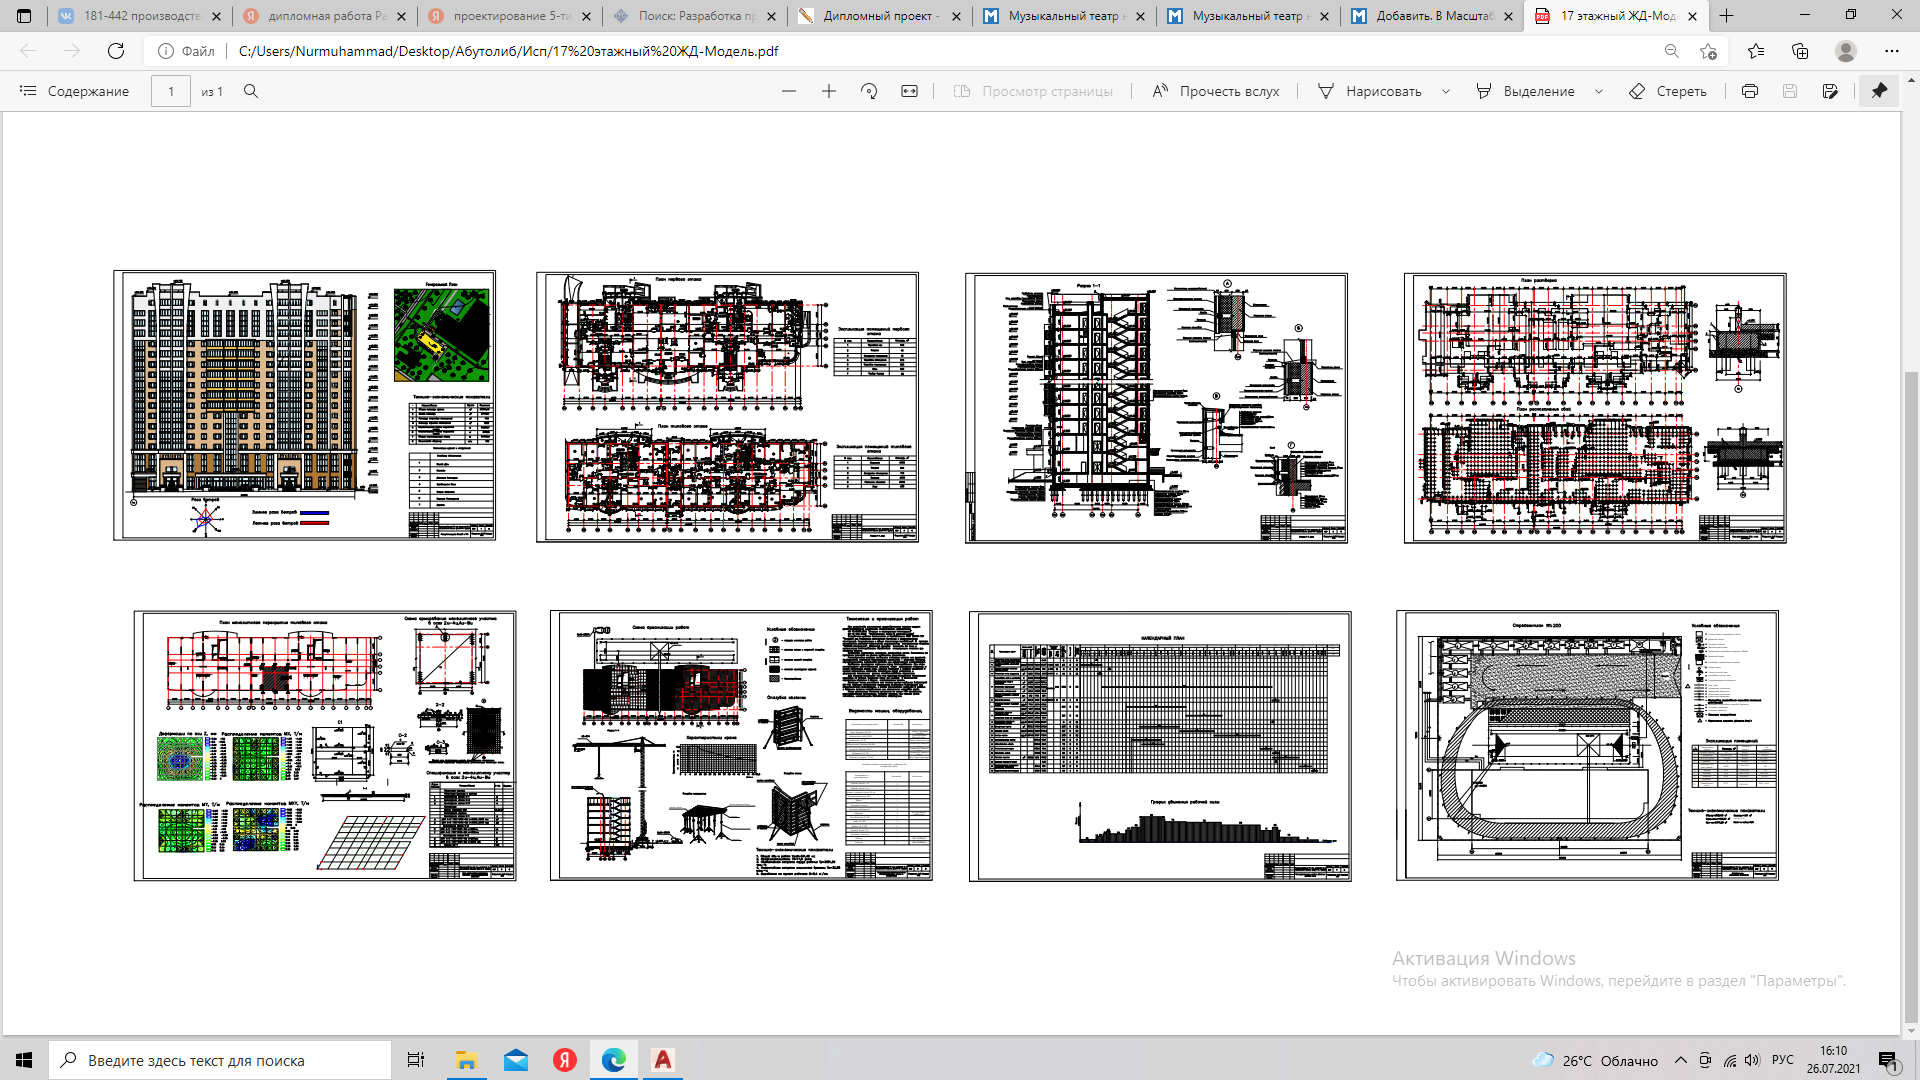Click the building section with staircase sheet
The height and width of the screenshot is (1080, 1920).
point(1156,408)
